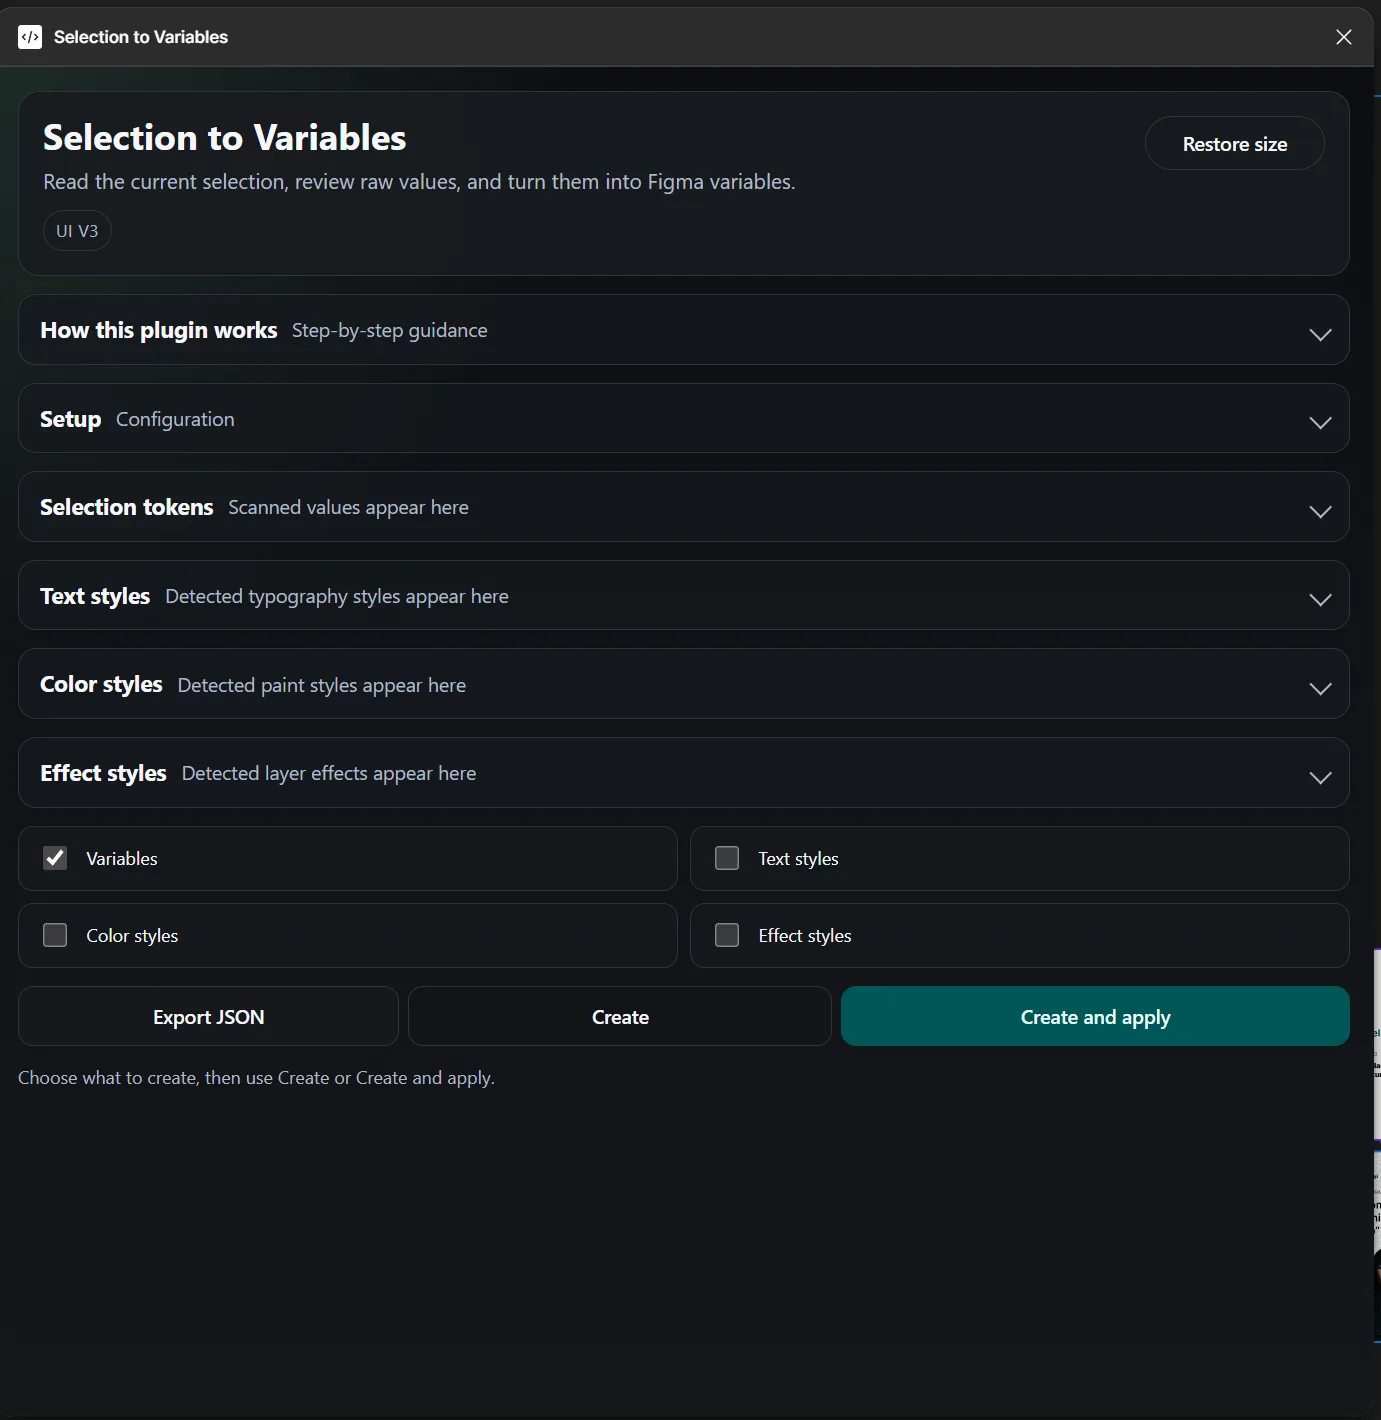Tick the Color styles checkbox

pyautogui.click(x=55, y=935)
